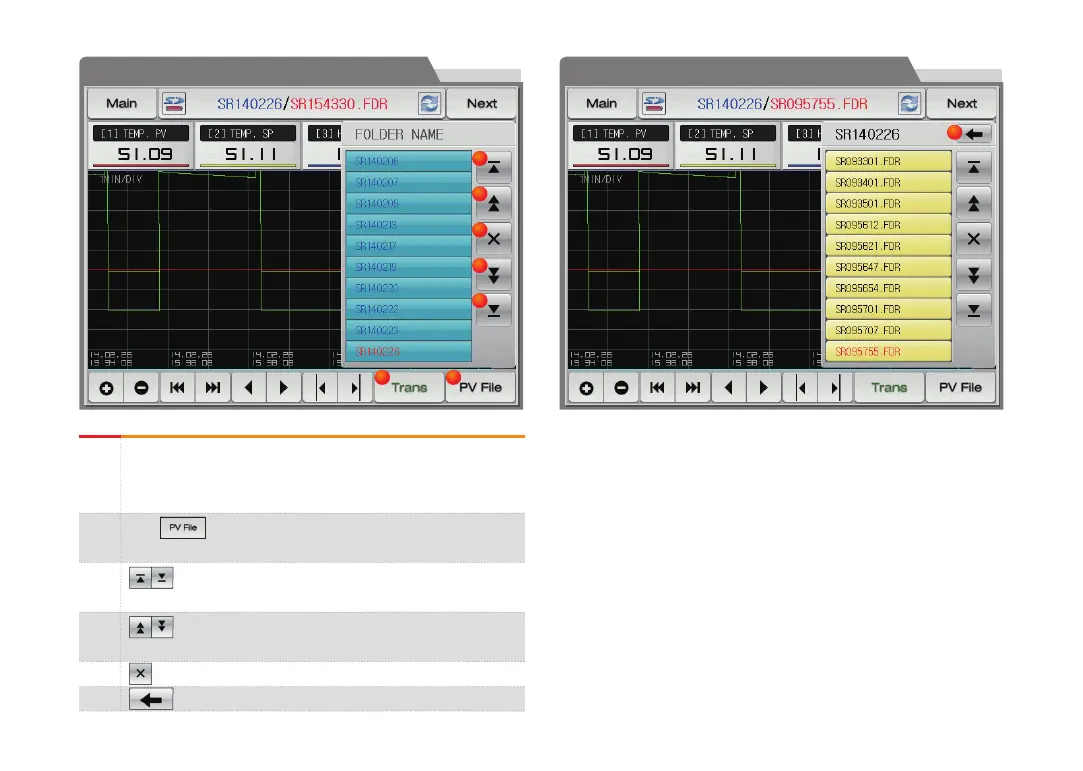
Task: Select folder SR140222 in the list
Action: coord(408,310)
